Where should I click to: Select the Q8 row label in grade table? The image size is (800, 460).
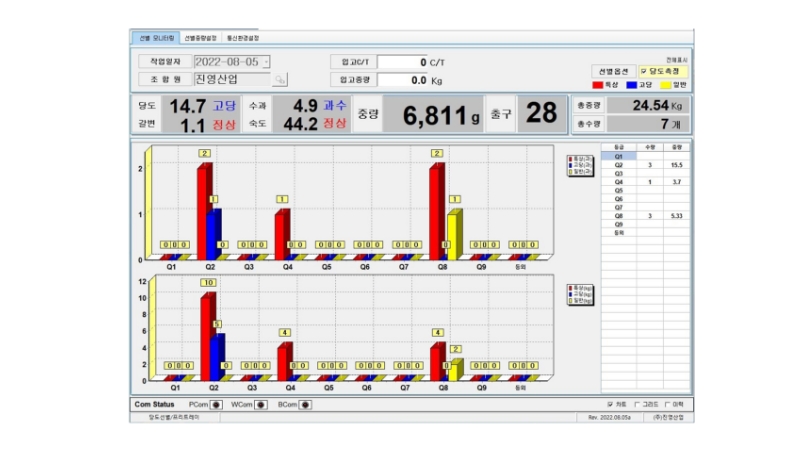(618, 216)
